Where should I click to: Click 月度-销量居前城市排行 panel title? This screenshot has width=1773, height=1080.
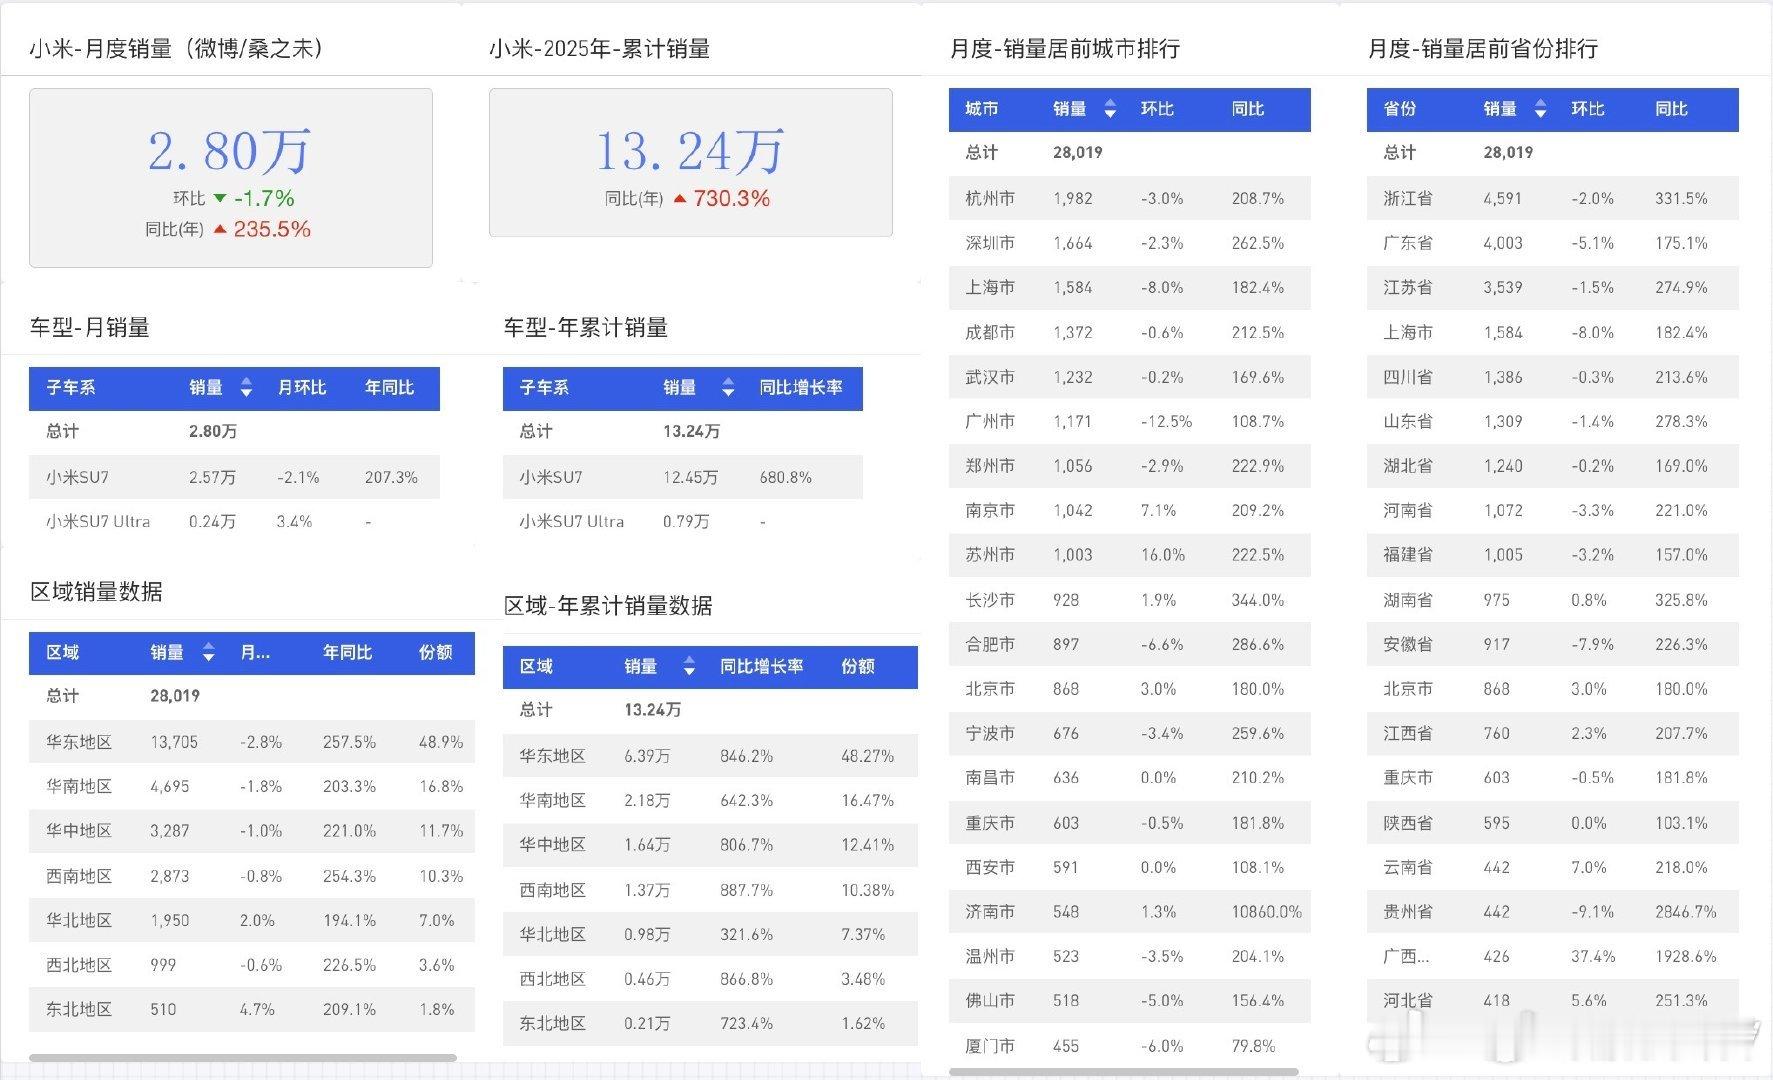pyautogui.click(x=1065, y=48)
